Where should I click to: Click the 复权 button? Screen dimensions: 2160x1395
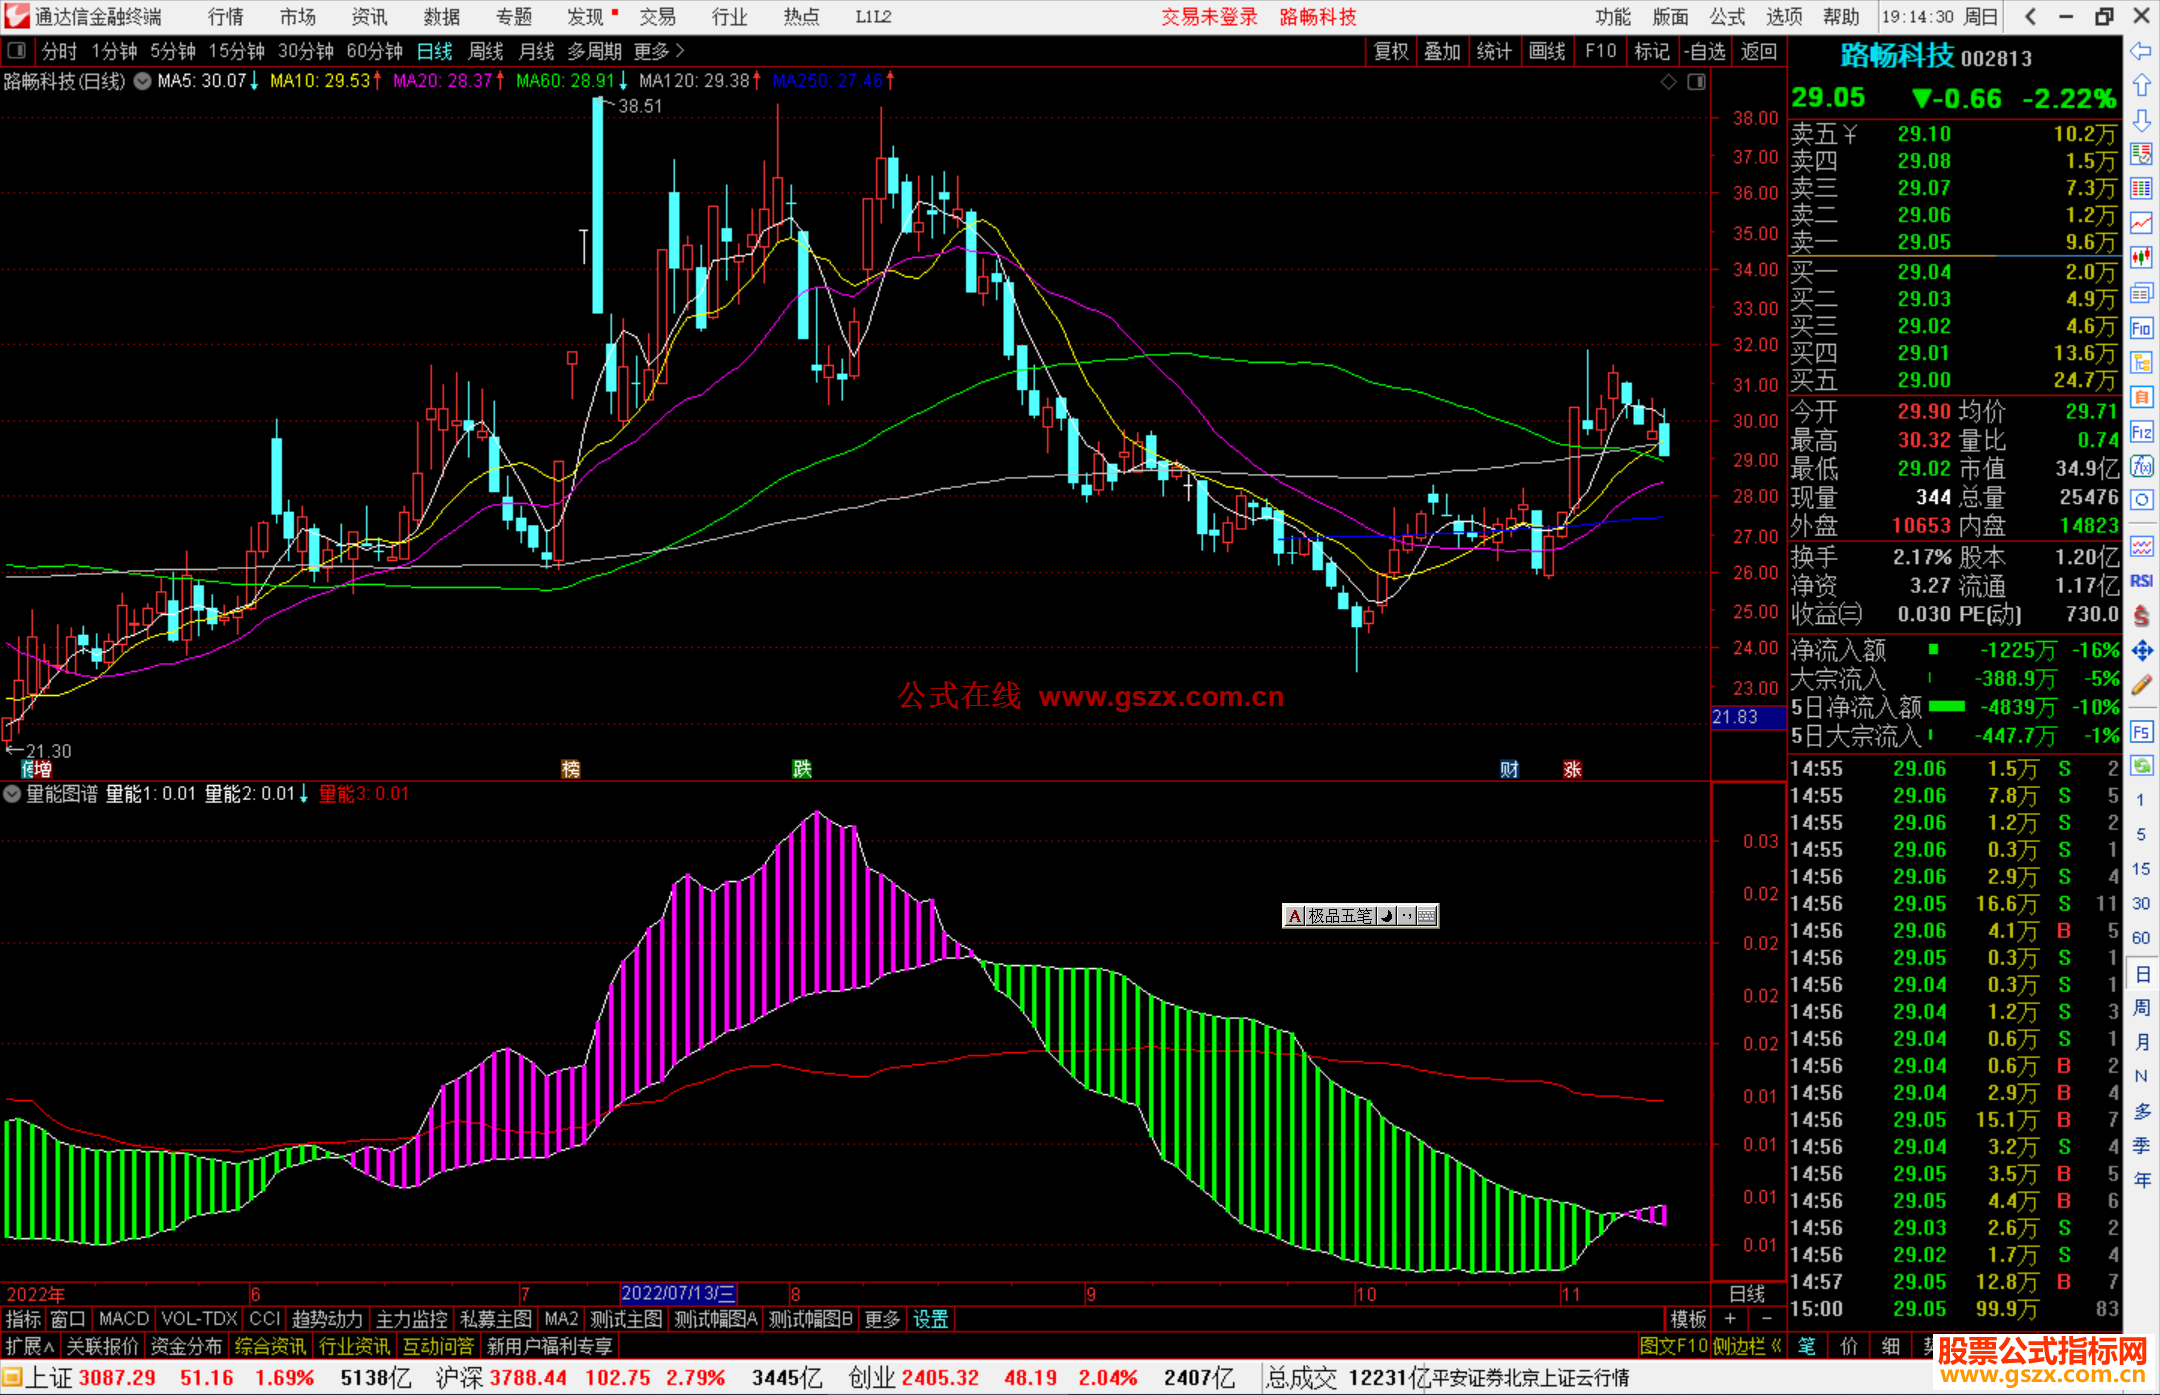pos(1390,51)
